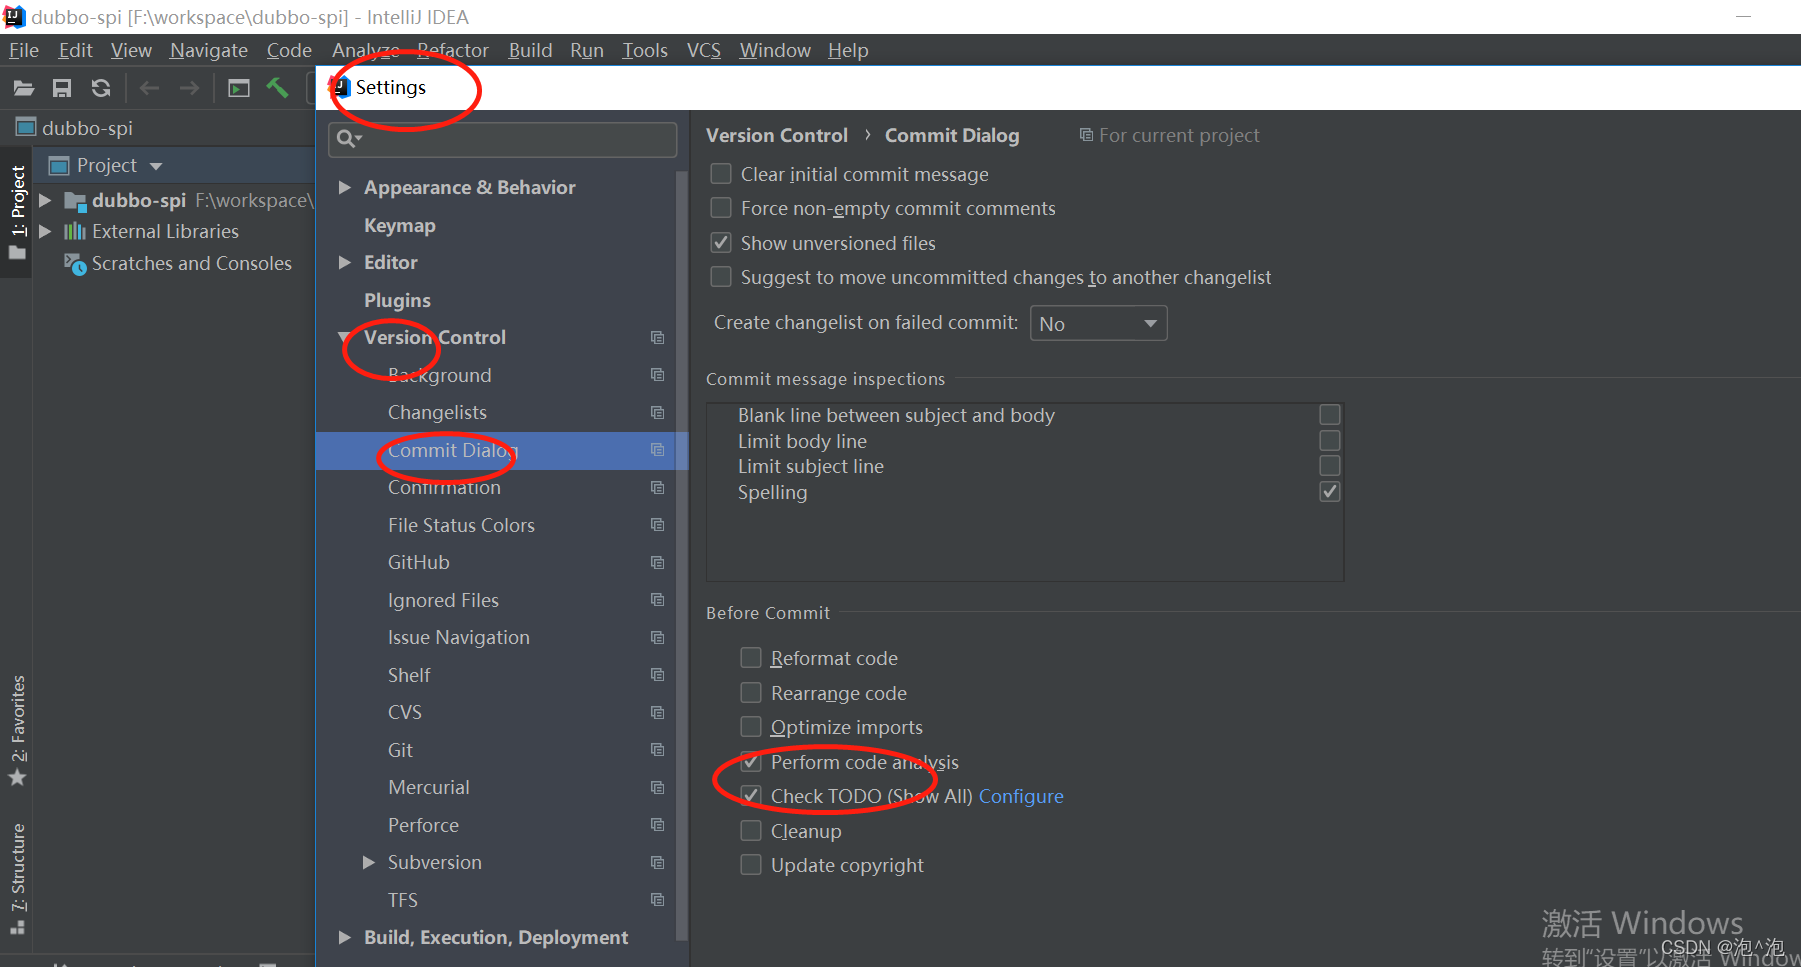
Task: Uncheck Check TODO option
Action: (750, 796)
